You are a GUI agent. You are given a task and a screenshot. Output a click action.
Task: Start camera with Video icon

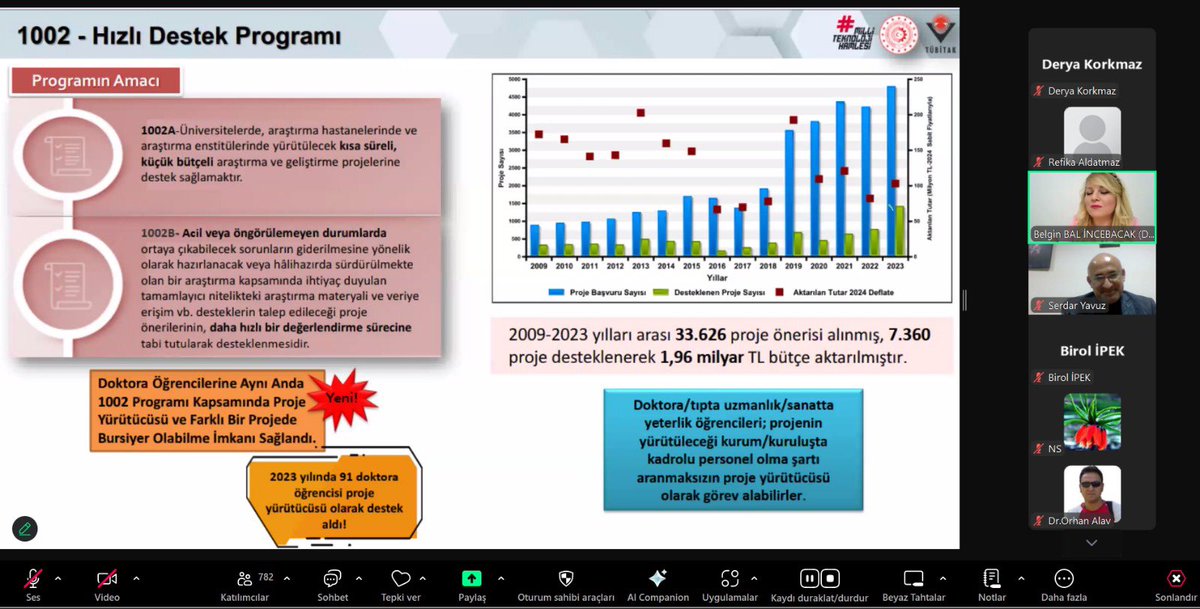click(x=106, y=579)
